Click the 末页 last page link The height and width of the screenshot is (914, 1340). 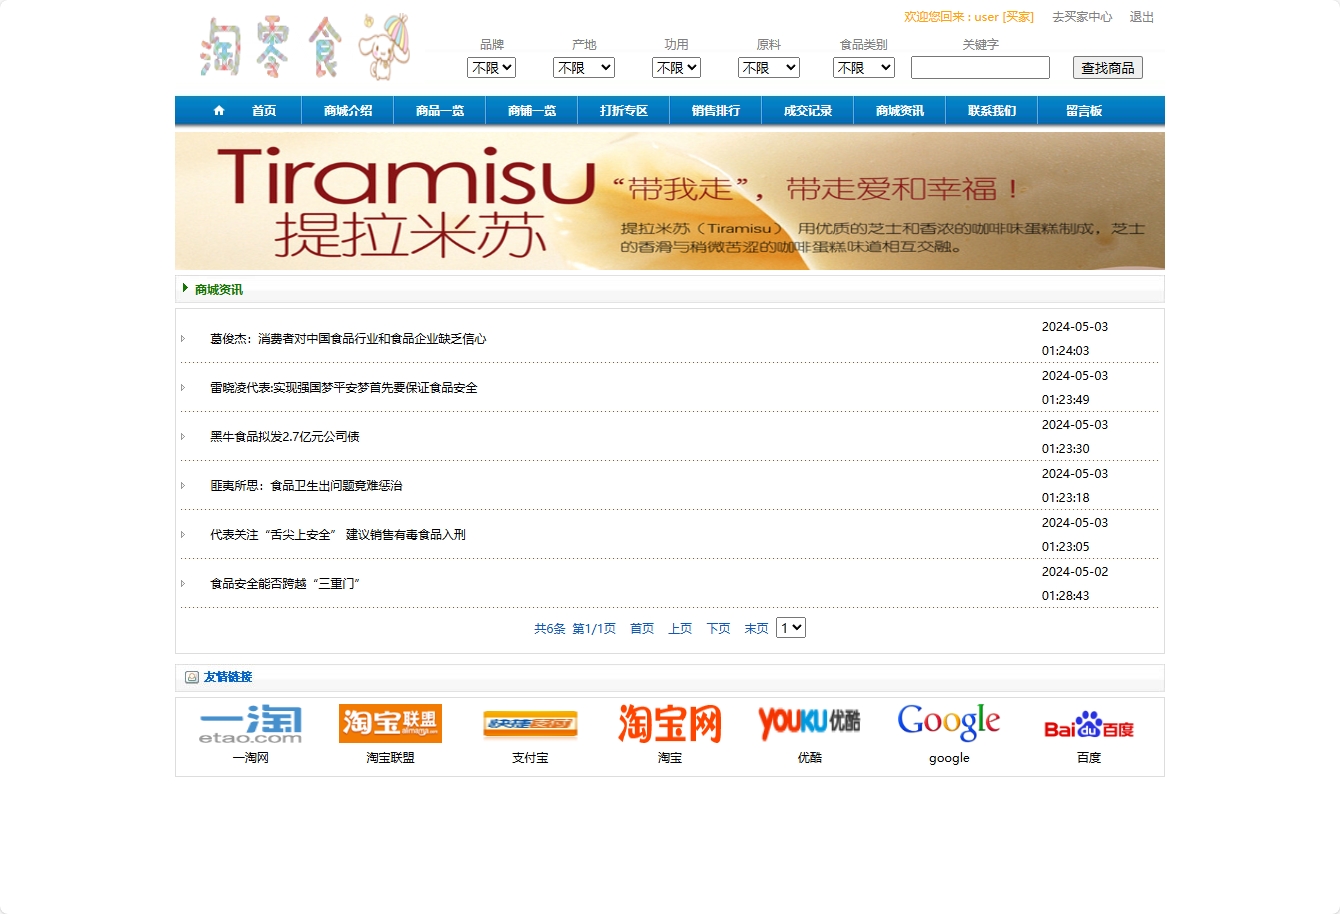tap(756, 629)
